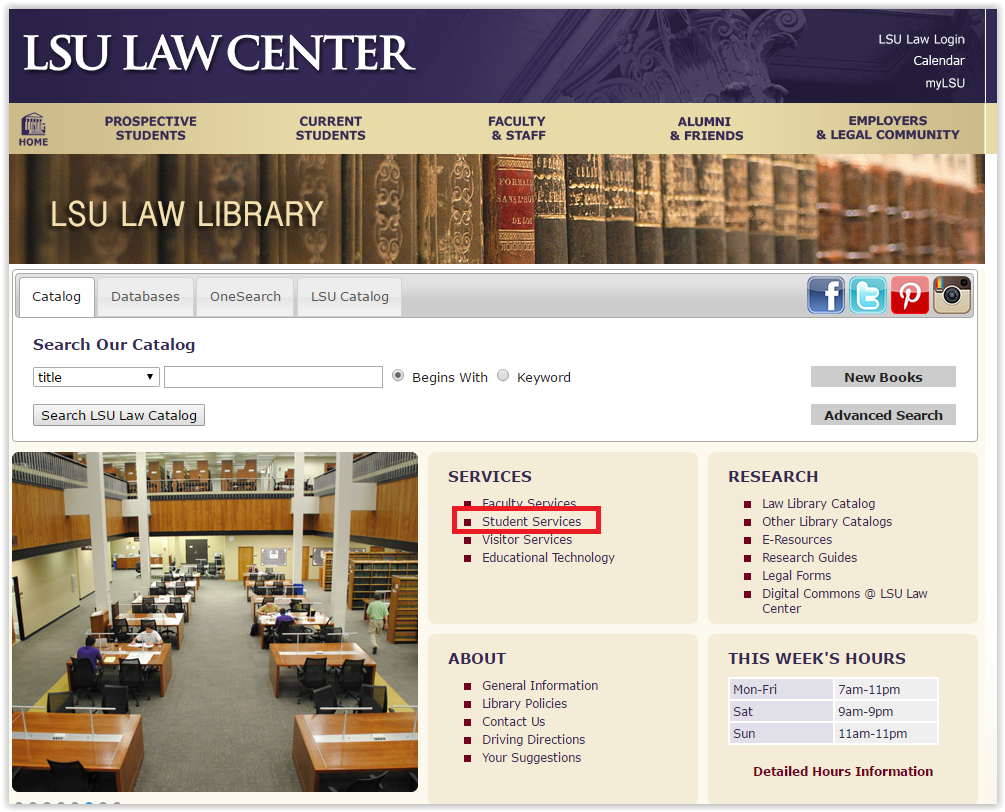The width and height of the screenshot is (1005, 812).
Task: Open Employers & Legal Community menu
Action: [x=888, y=128]
